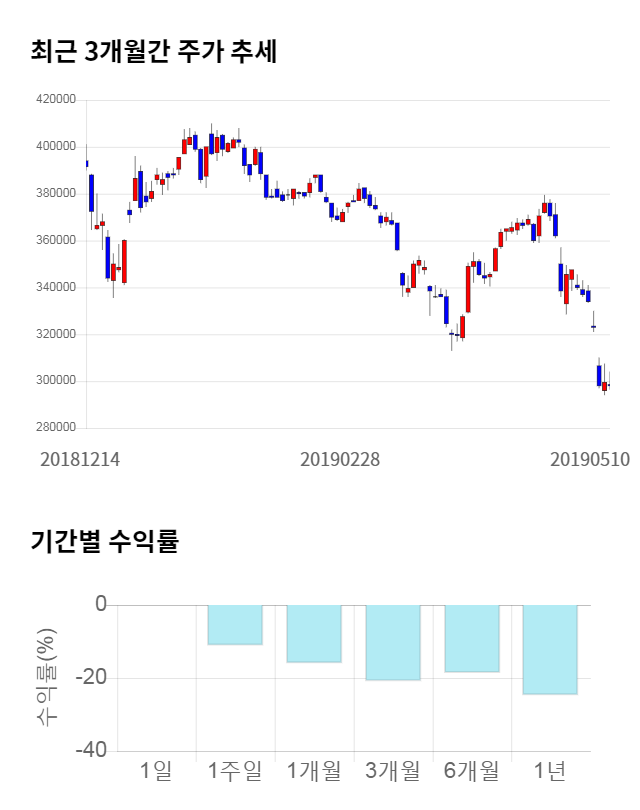This screenshot has height=810, width=640.
Task: Click the 6개월 return bar
Action: (x=471, y=638)
